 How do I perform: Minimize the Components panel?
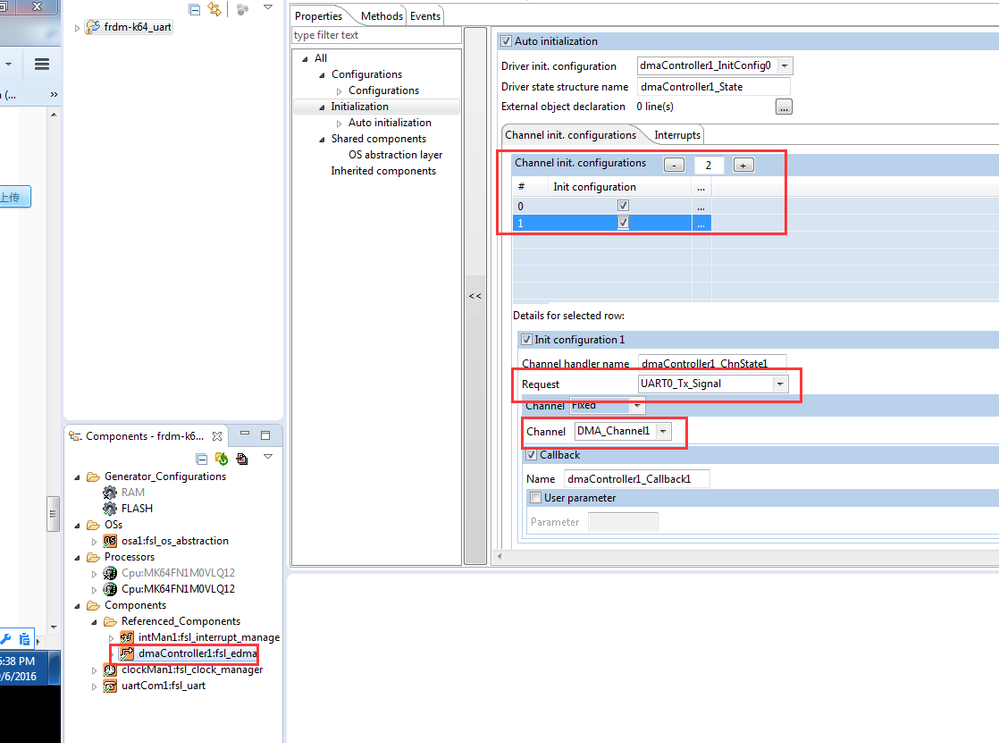[245, 434]
